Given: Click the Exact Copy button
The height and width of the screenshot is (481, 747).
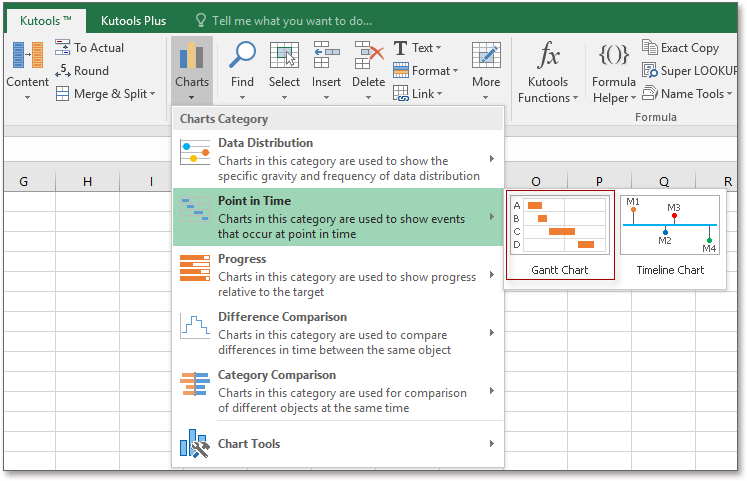Looking at the screenshot, I should [x=680, y=48].
